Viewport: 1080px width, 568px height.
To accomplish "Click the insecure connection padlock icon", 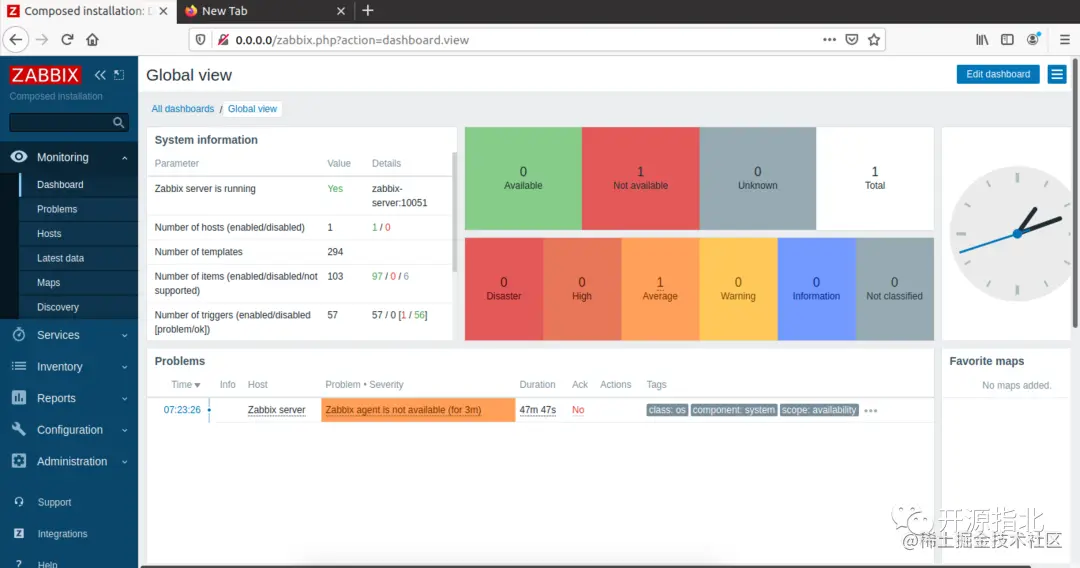I will tap(222, 40).
